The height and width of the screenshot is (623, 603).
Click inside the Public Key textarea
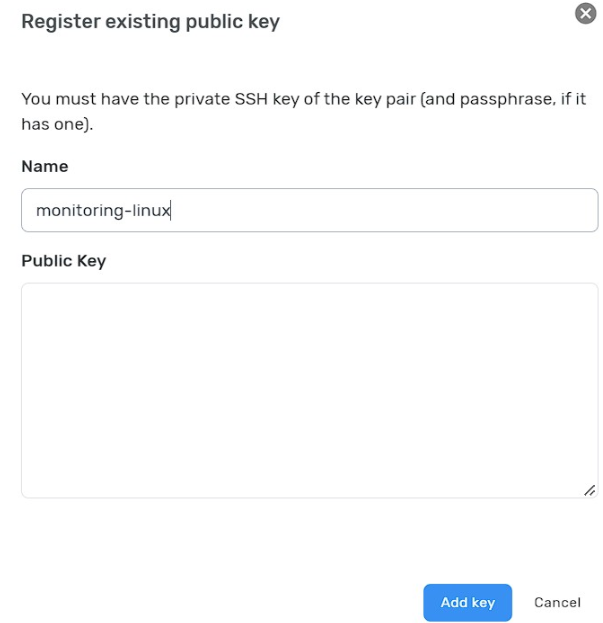pos(309,390)
